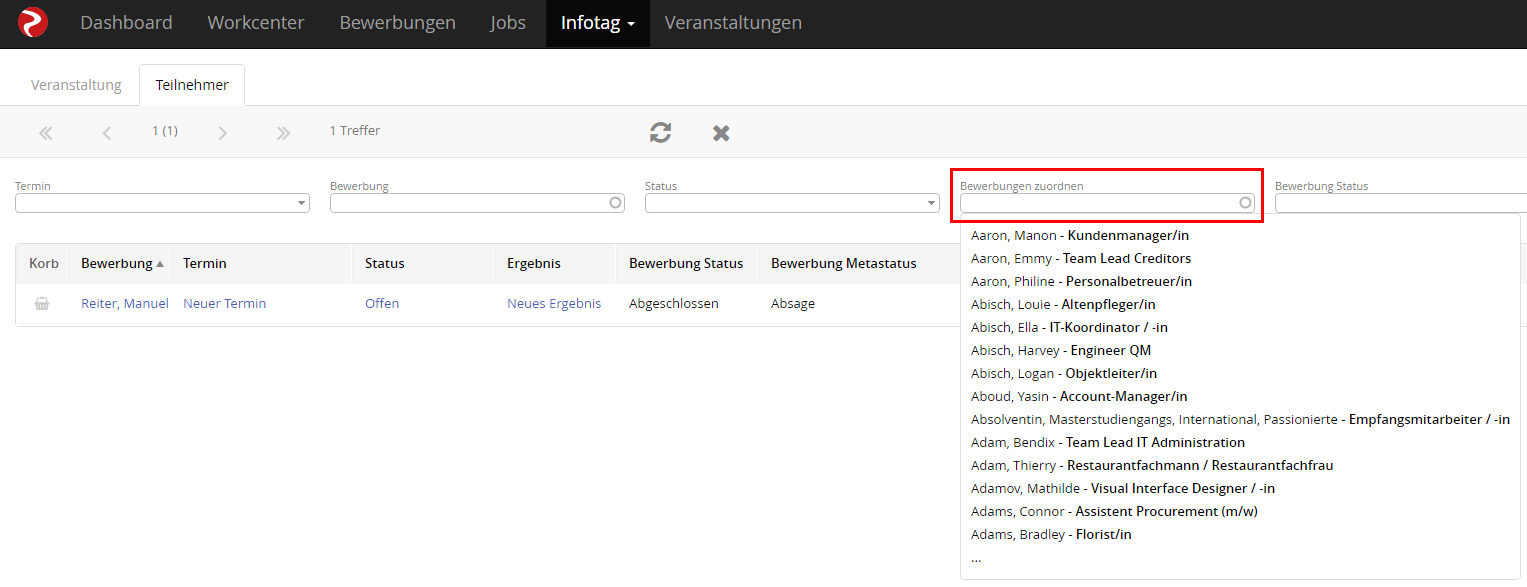This screenshot has height=587, width=1527.
Task: Sort by Bewerbung Status column header
Action: pyautogui.click(x=686, y=264)
